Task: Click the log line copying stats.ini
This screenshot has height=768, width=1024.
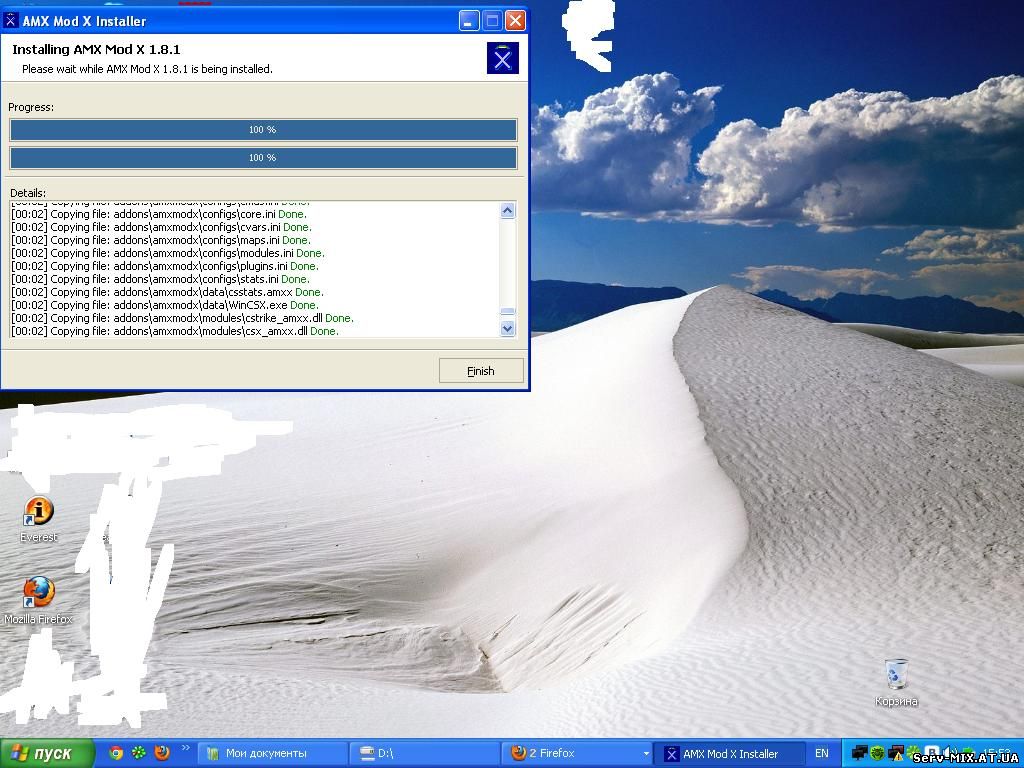Action: point(160,279)
